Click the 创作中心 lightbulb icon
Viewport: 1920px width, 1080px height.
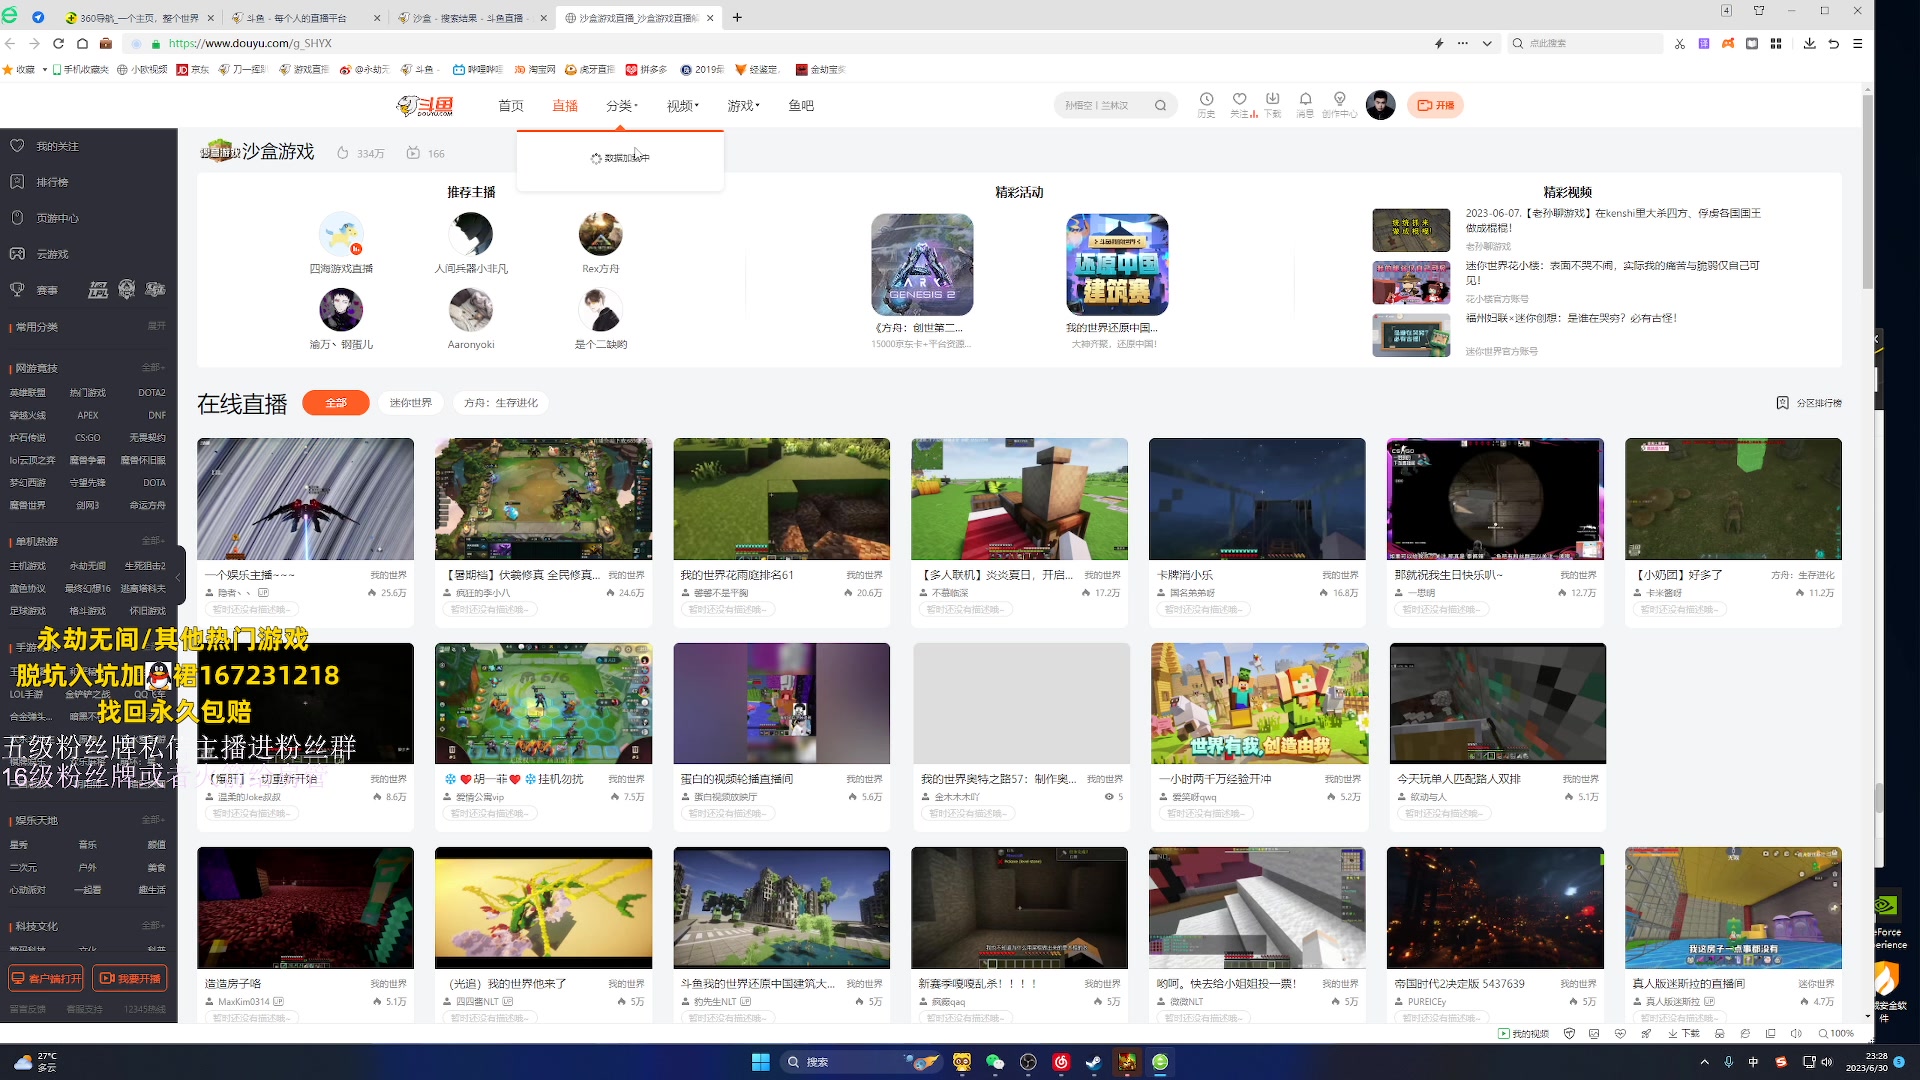pyautogui.click(x=1339, y=100)
